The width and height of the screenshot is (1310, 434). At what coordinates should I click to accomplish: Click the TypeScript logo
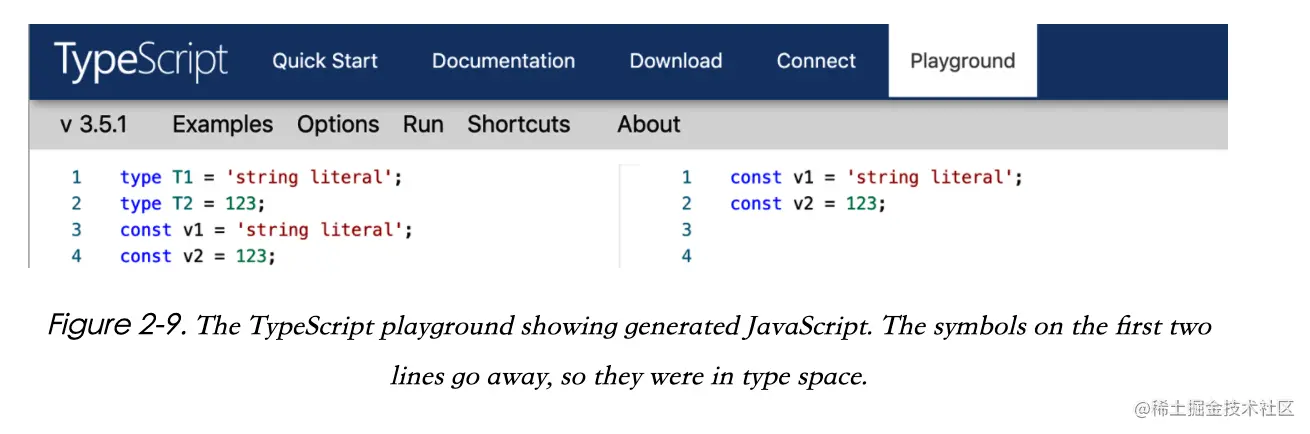(x=141, y=61)
